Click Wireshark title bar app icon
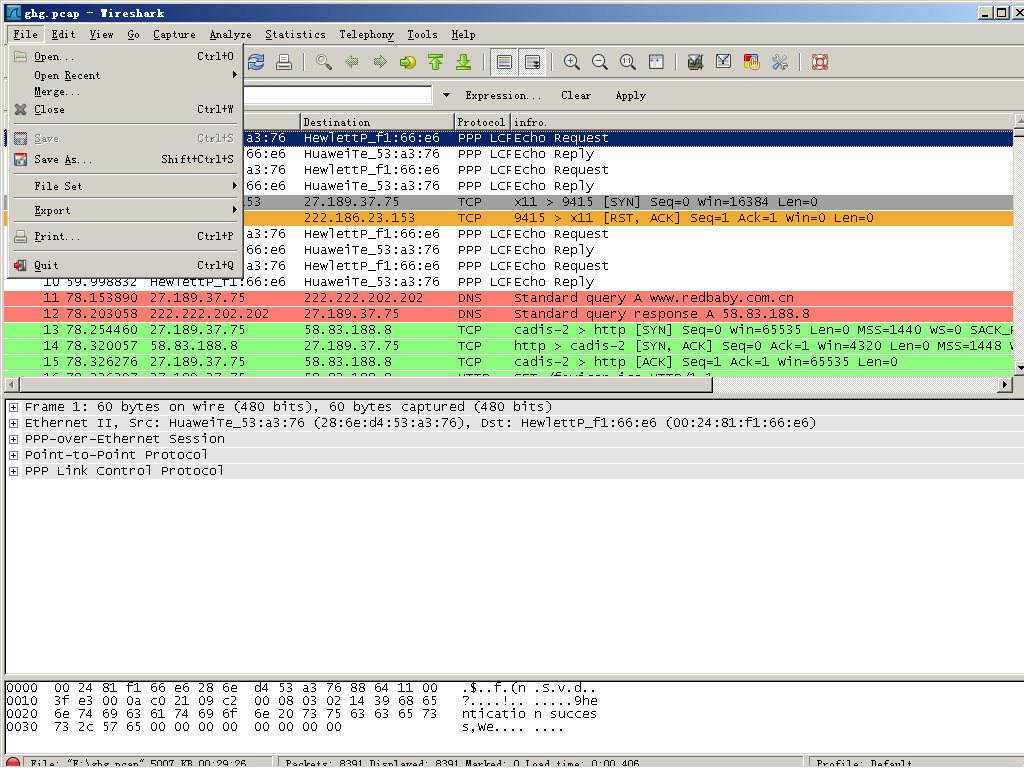 click(x=13, y=12)
